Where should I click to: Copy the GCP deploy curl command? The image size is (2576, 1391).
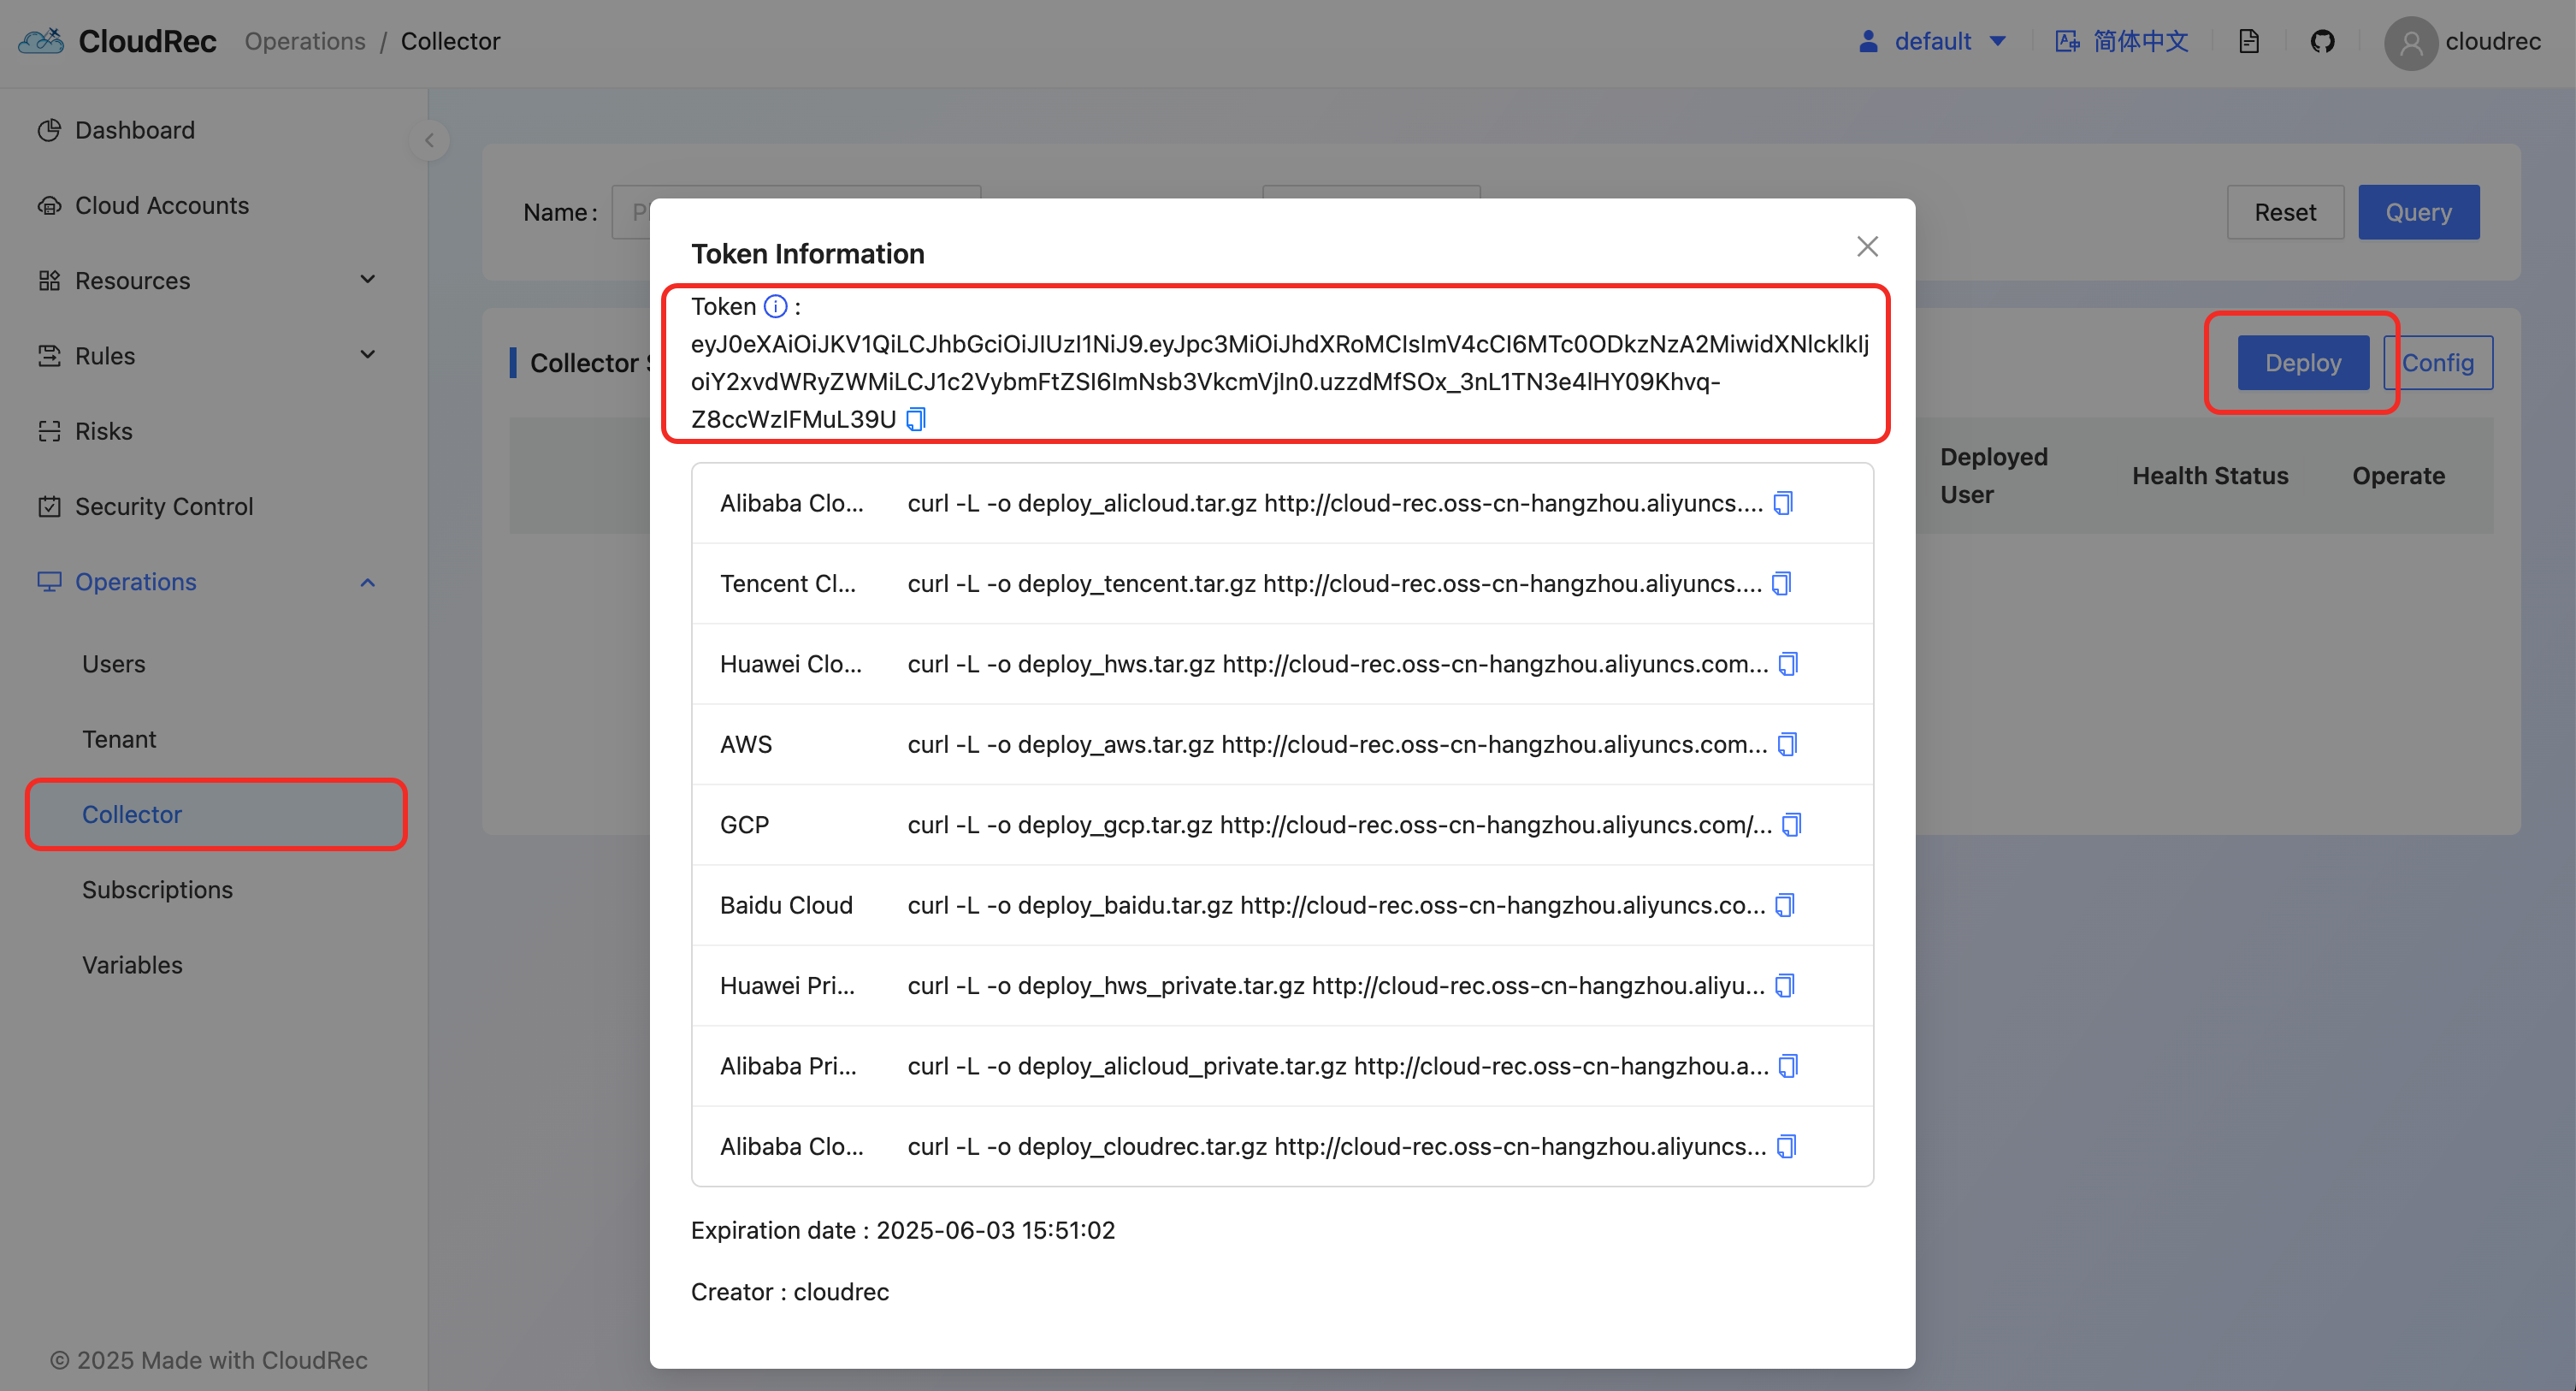(1791, 824)
